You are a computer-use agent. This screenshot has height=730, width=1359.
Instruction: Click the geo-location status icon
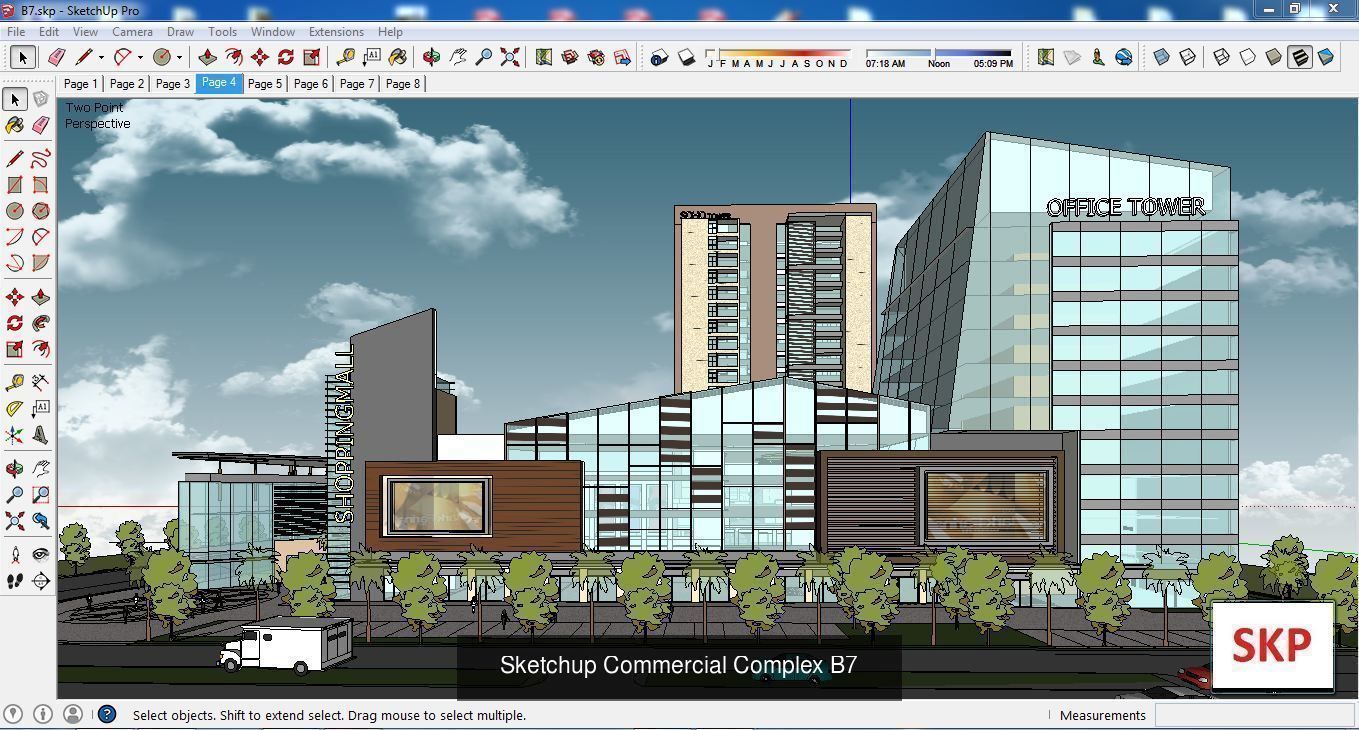click(x=13, y=714)
